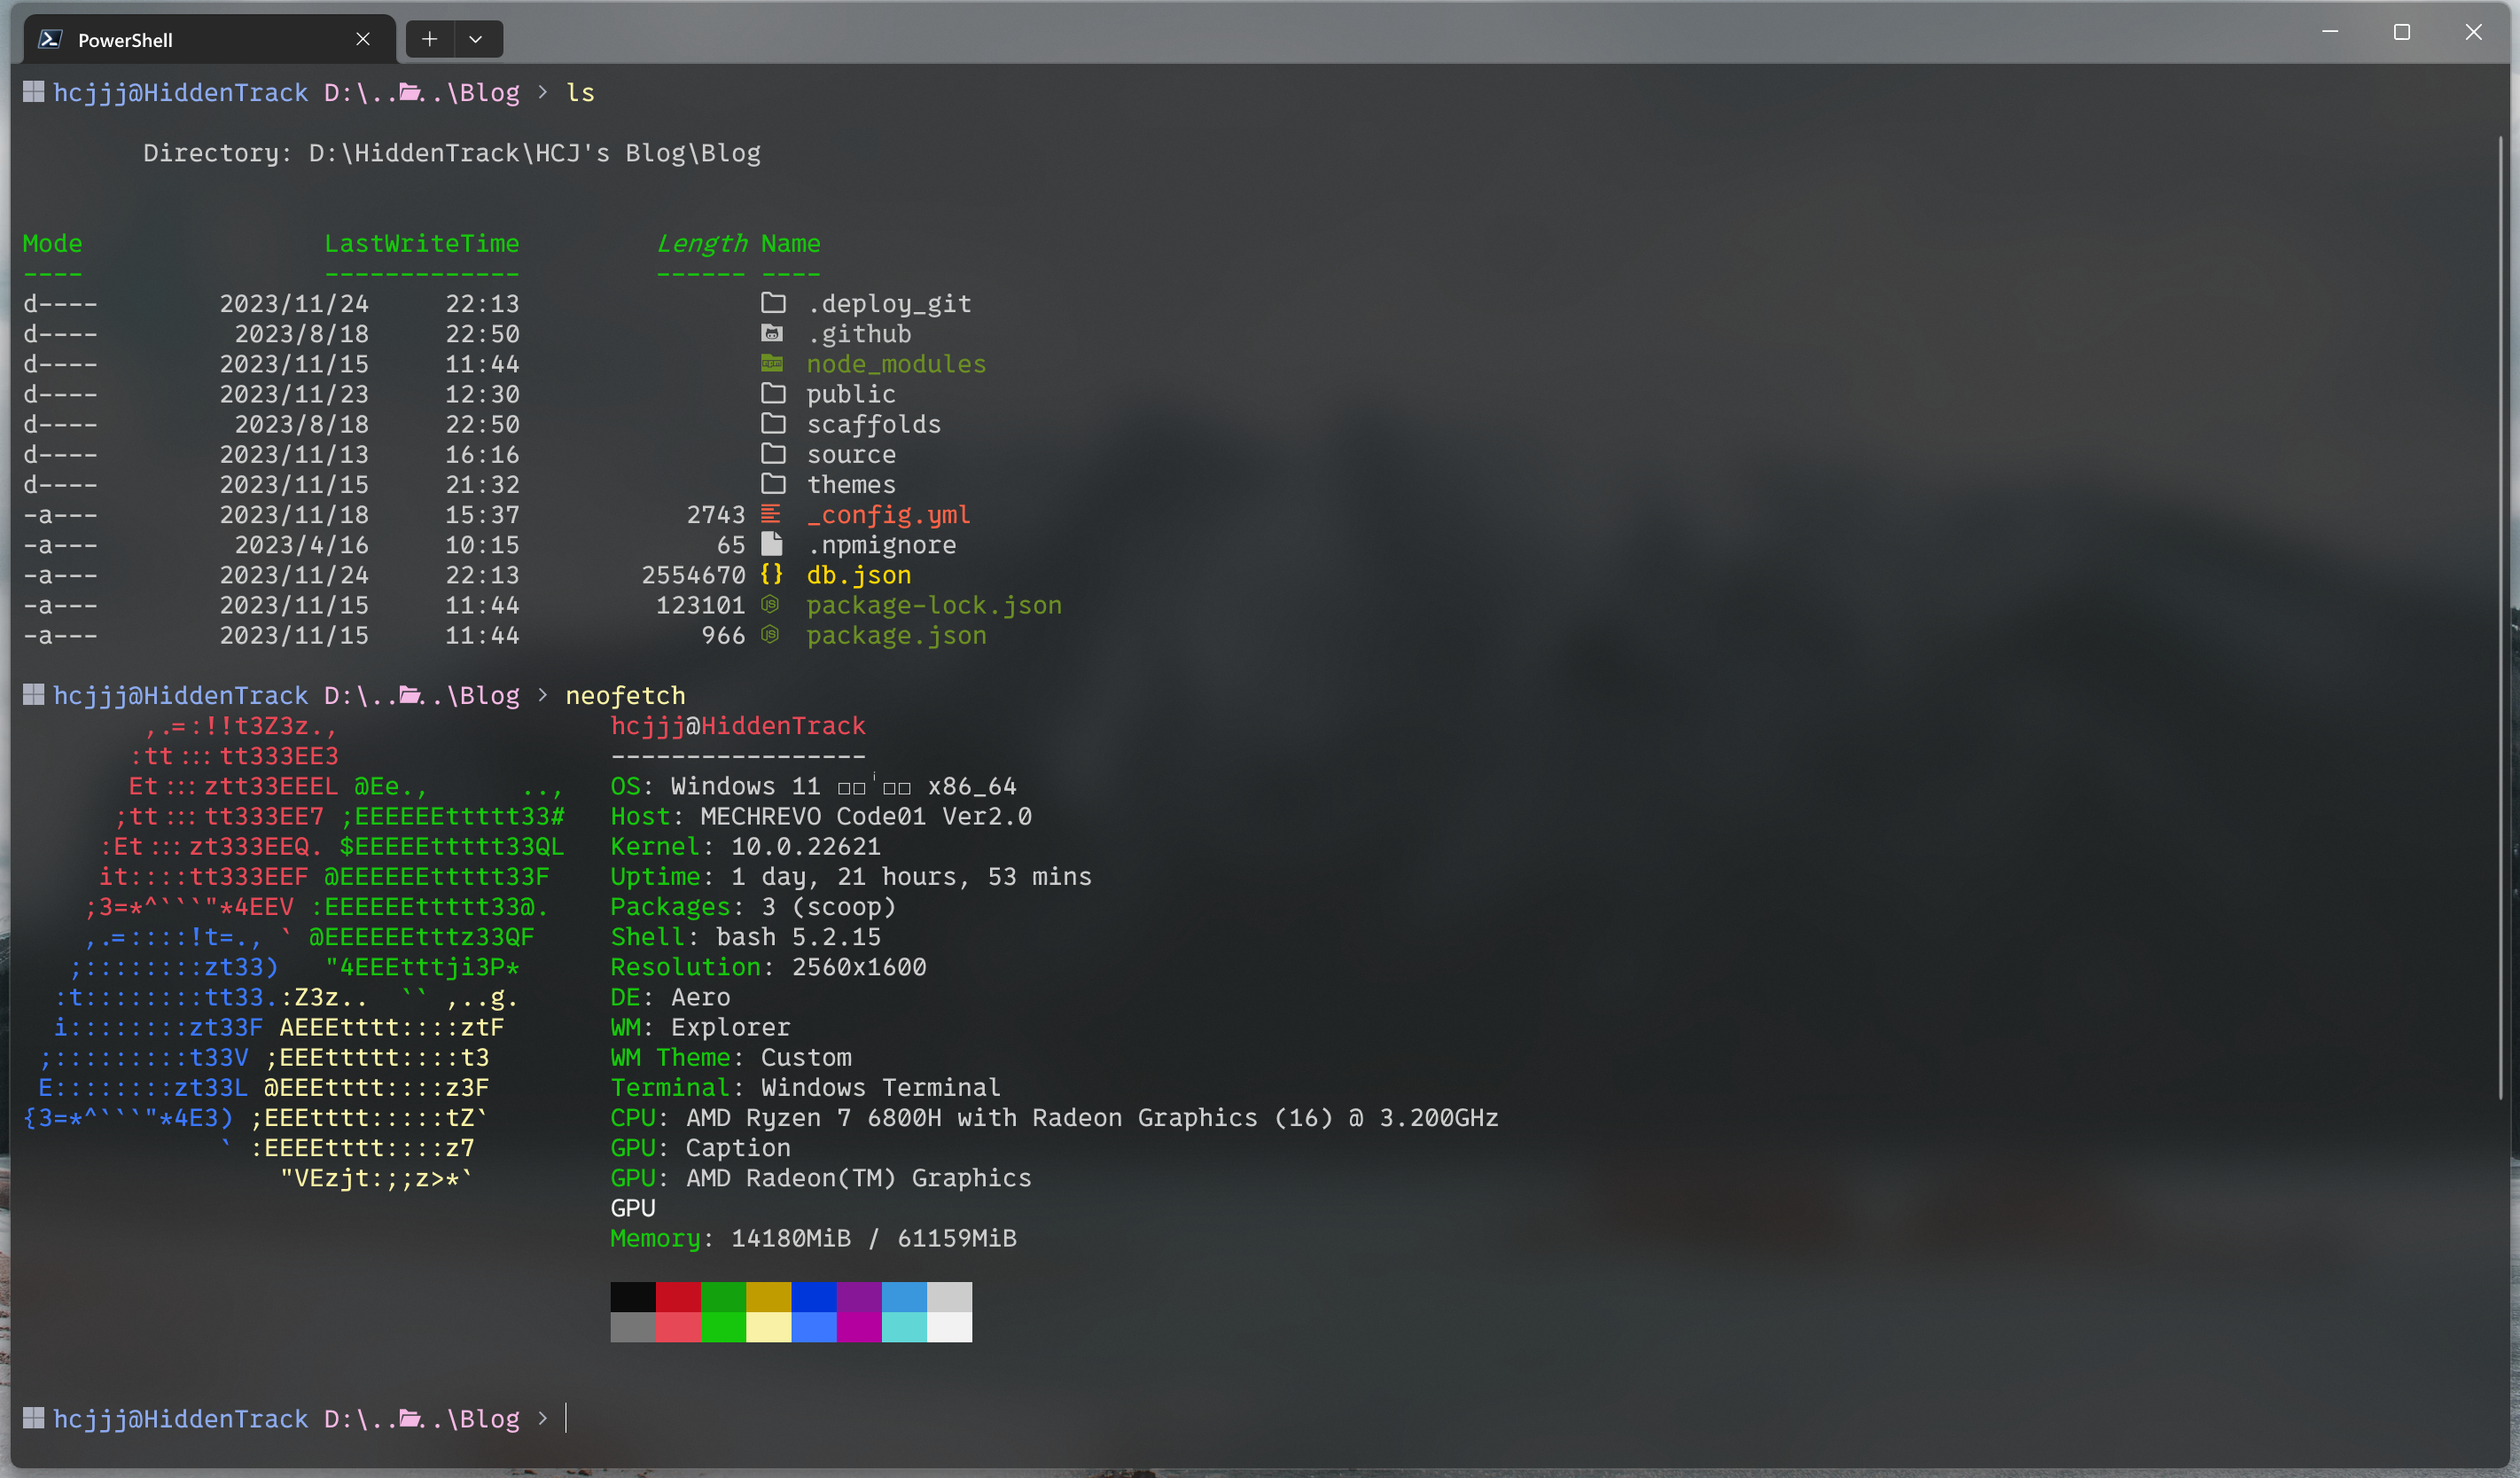
Task: Close the PowerShell tab
Action: [x=363, y=39]
